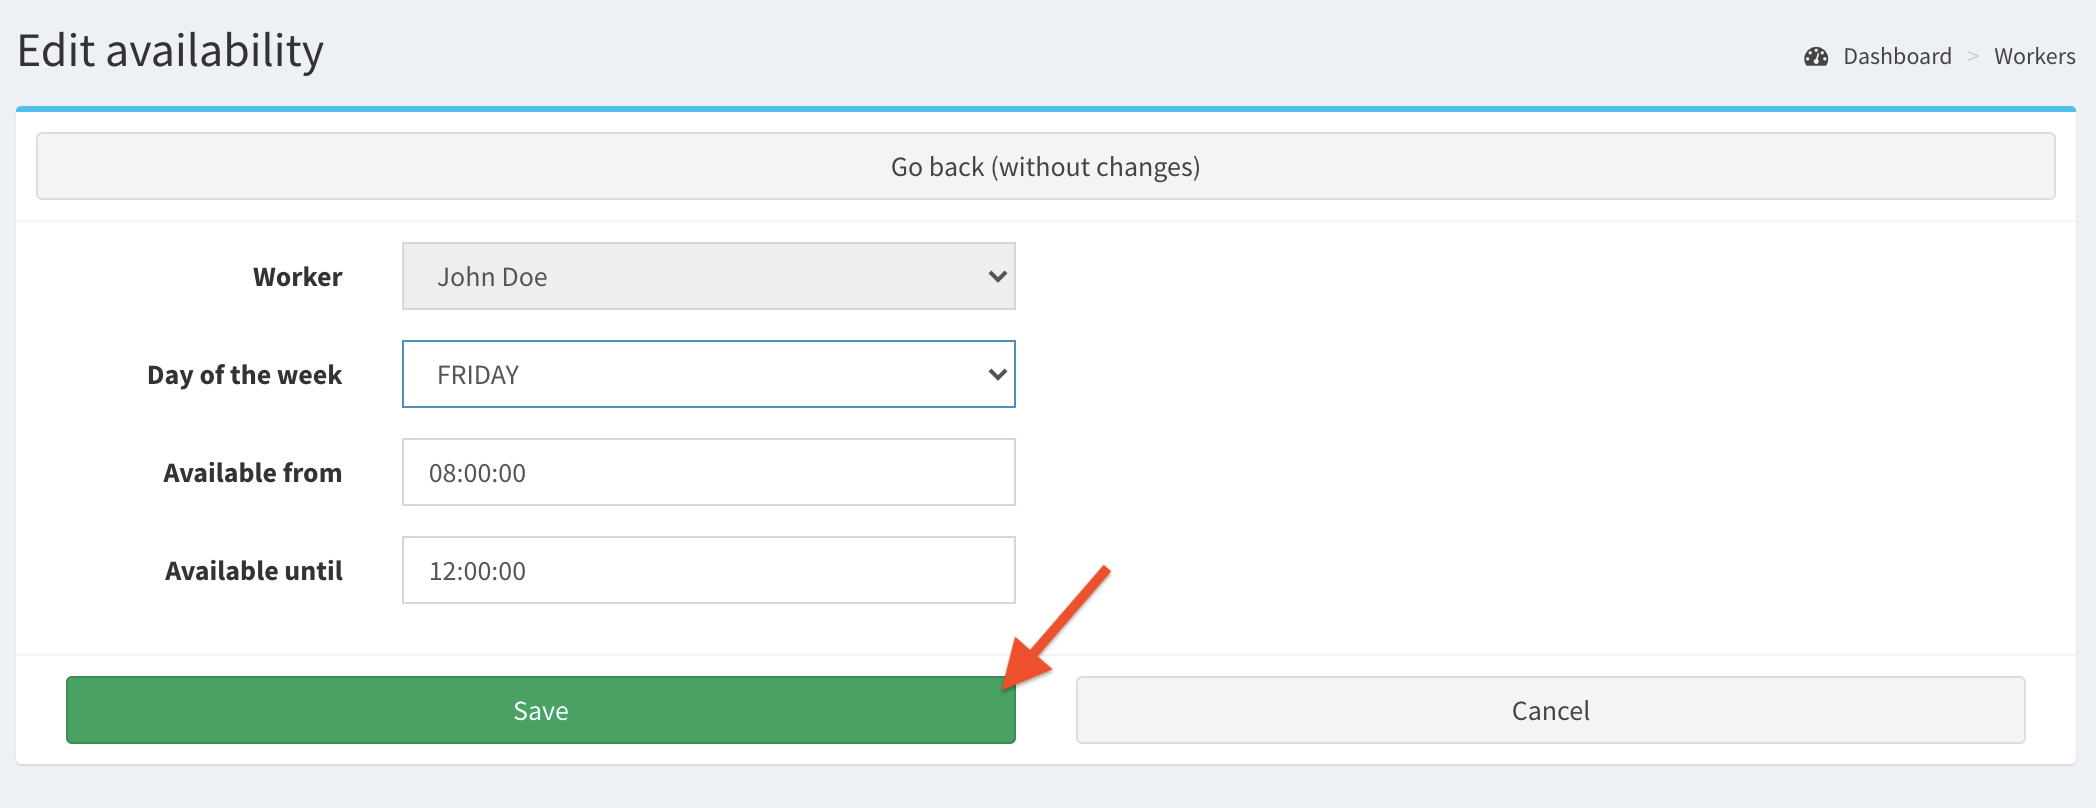
Task: Focus the Available until time field
Action: coord(708,570)
